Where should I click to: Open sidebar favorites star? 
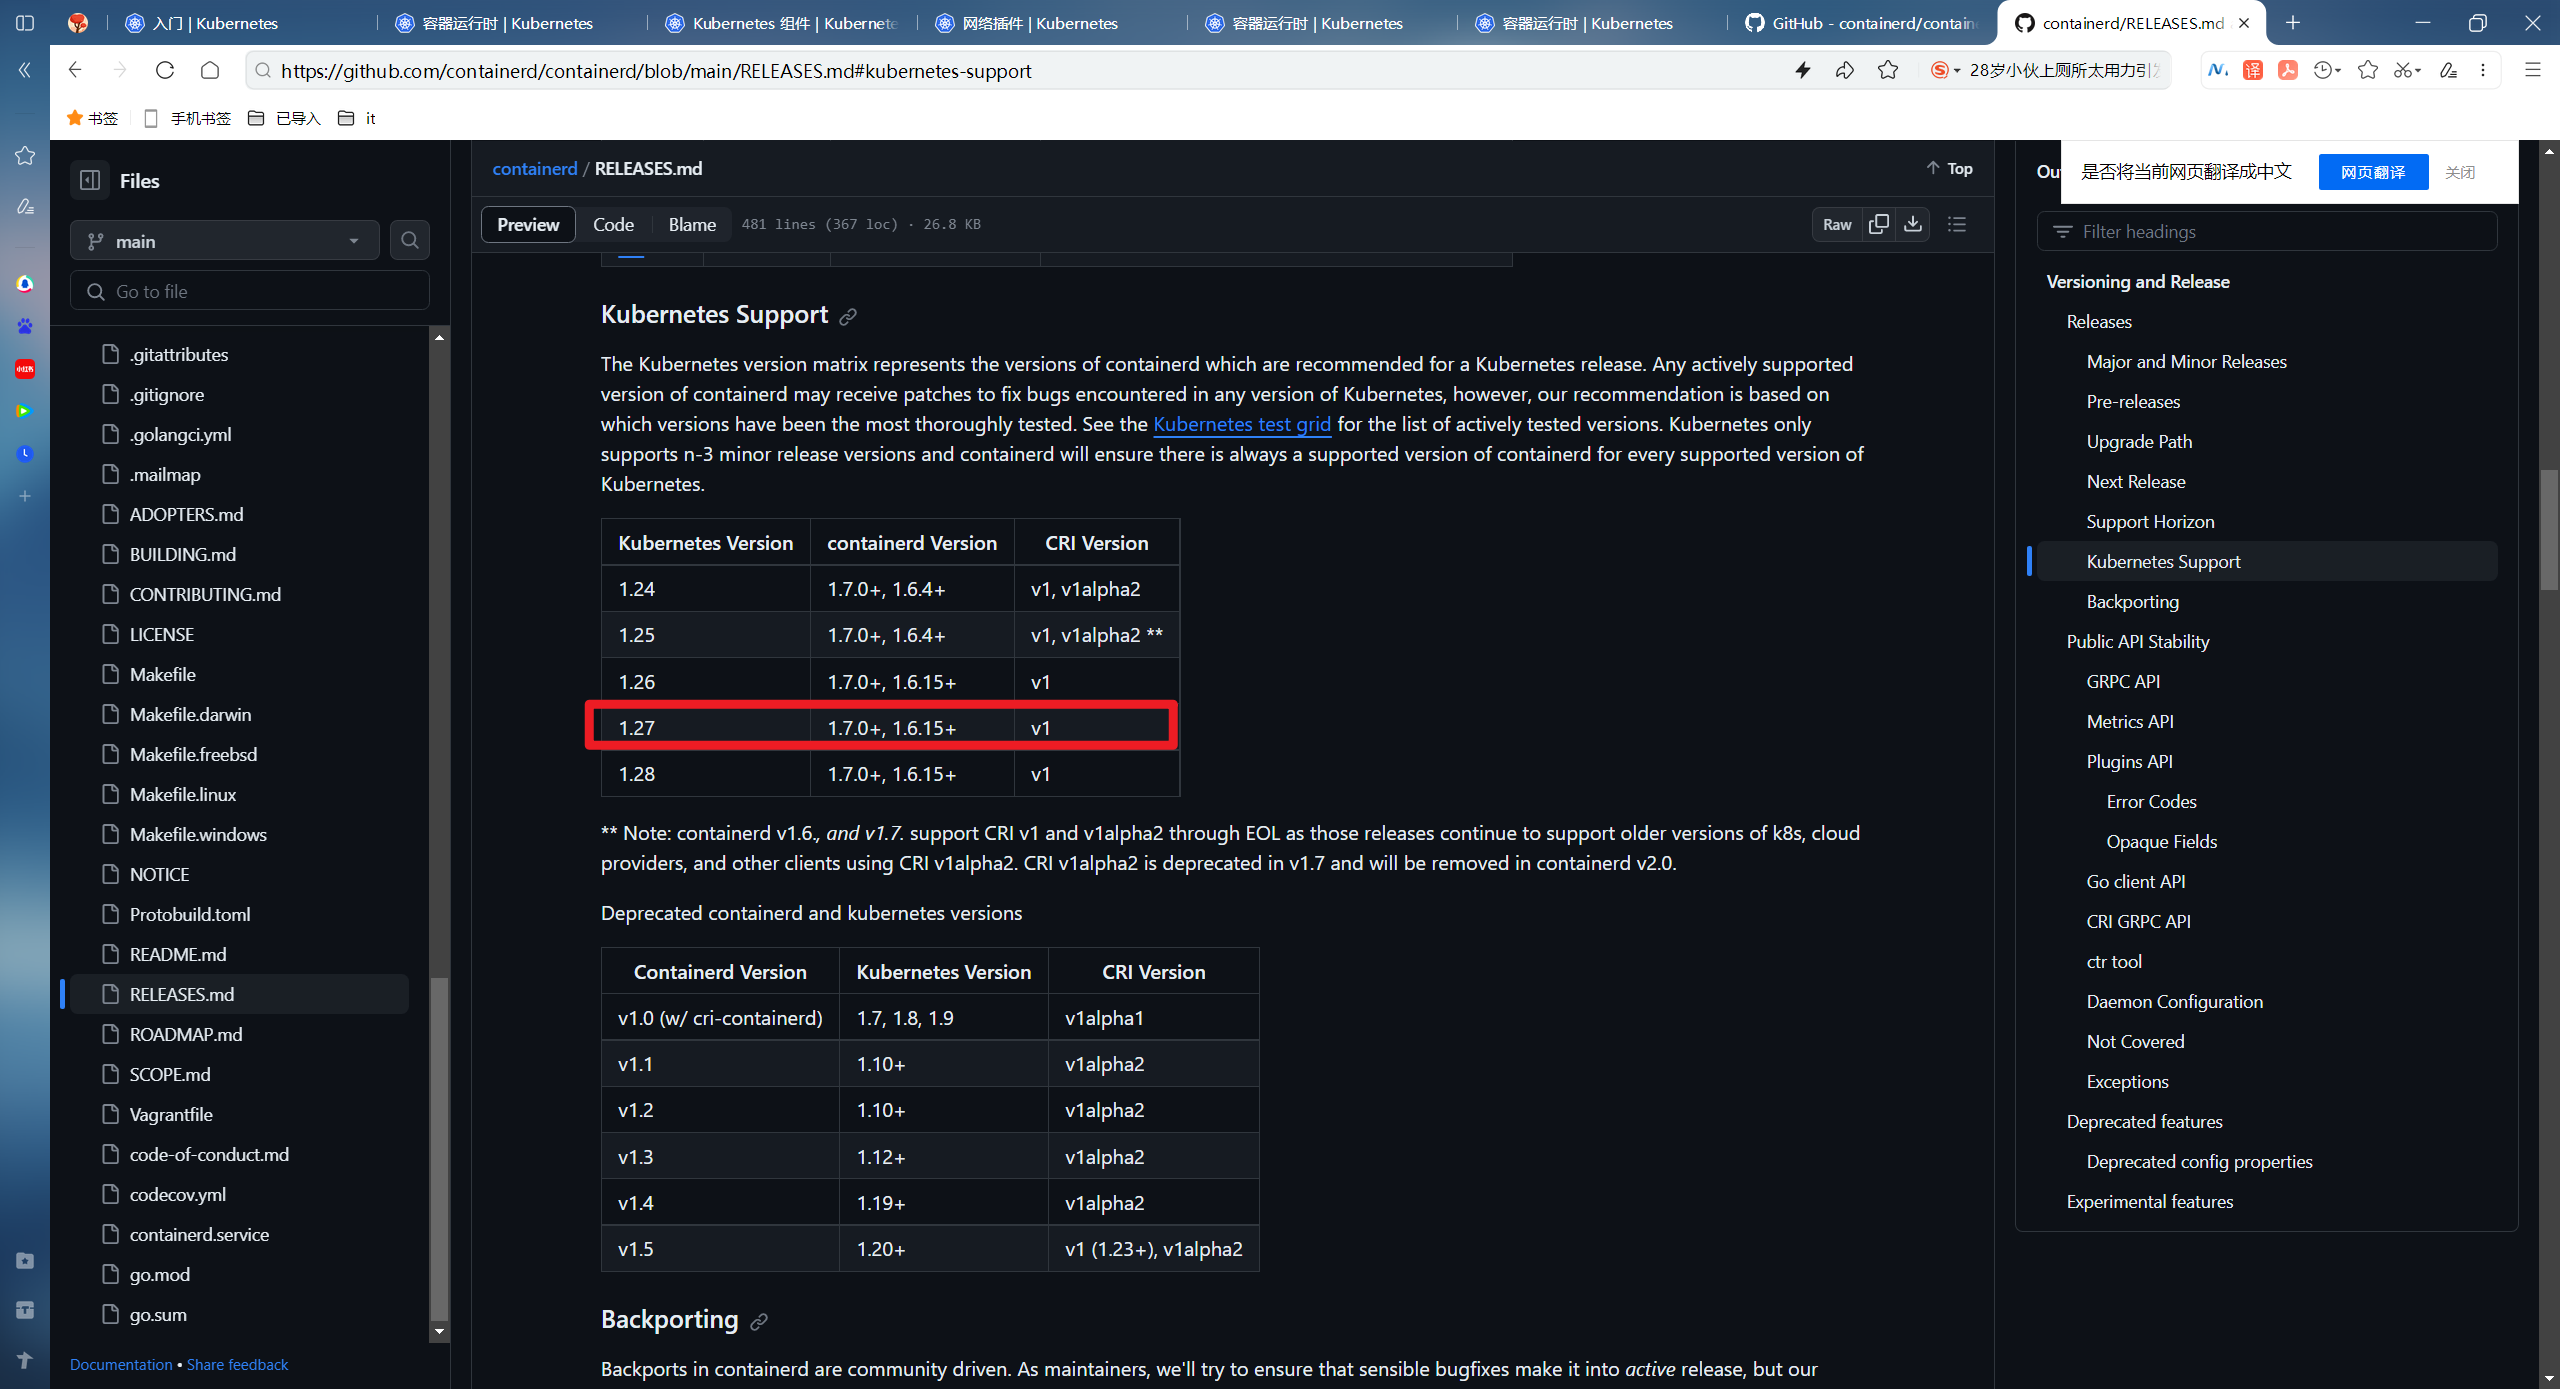point(25,156)
